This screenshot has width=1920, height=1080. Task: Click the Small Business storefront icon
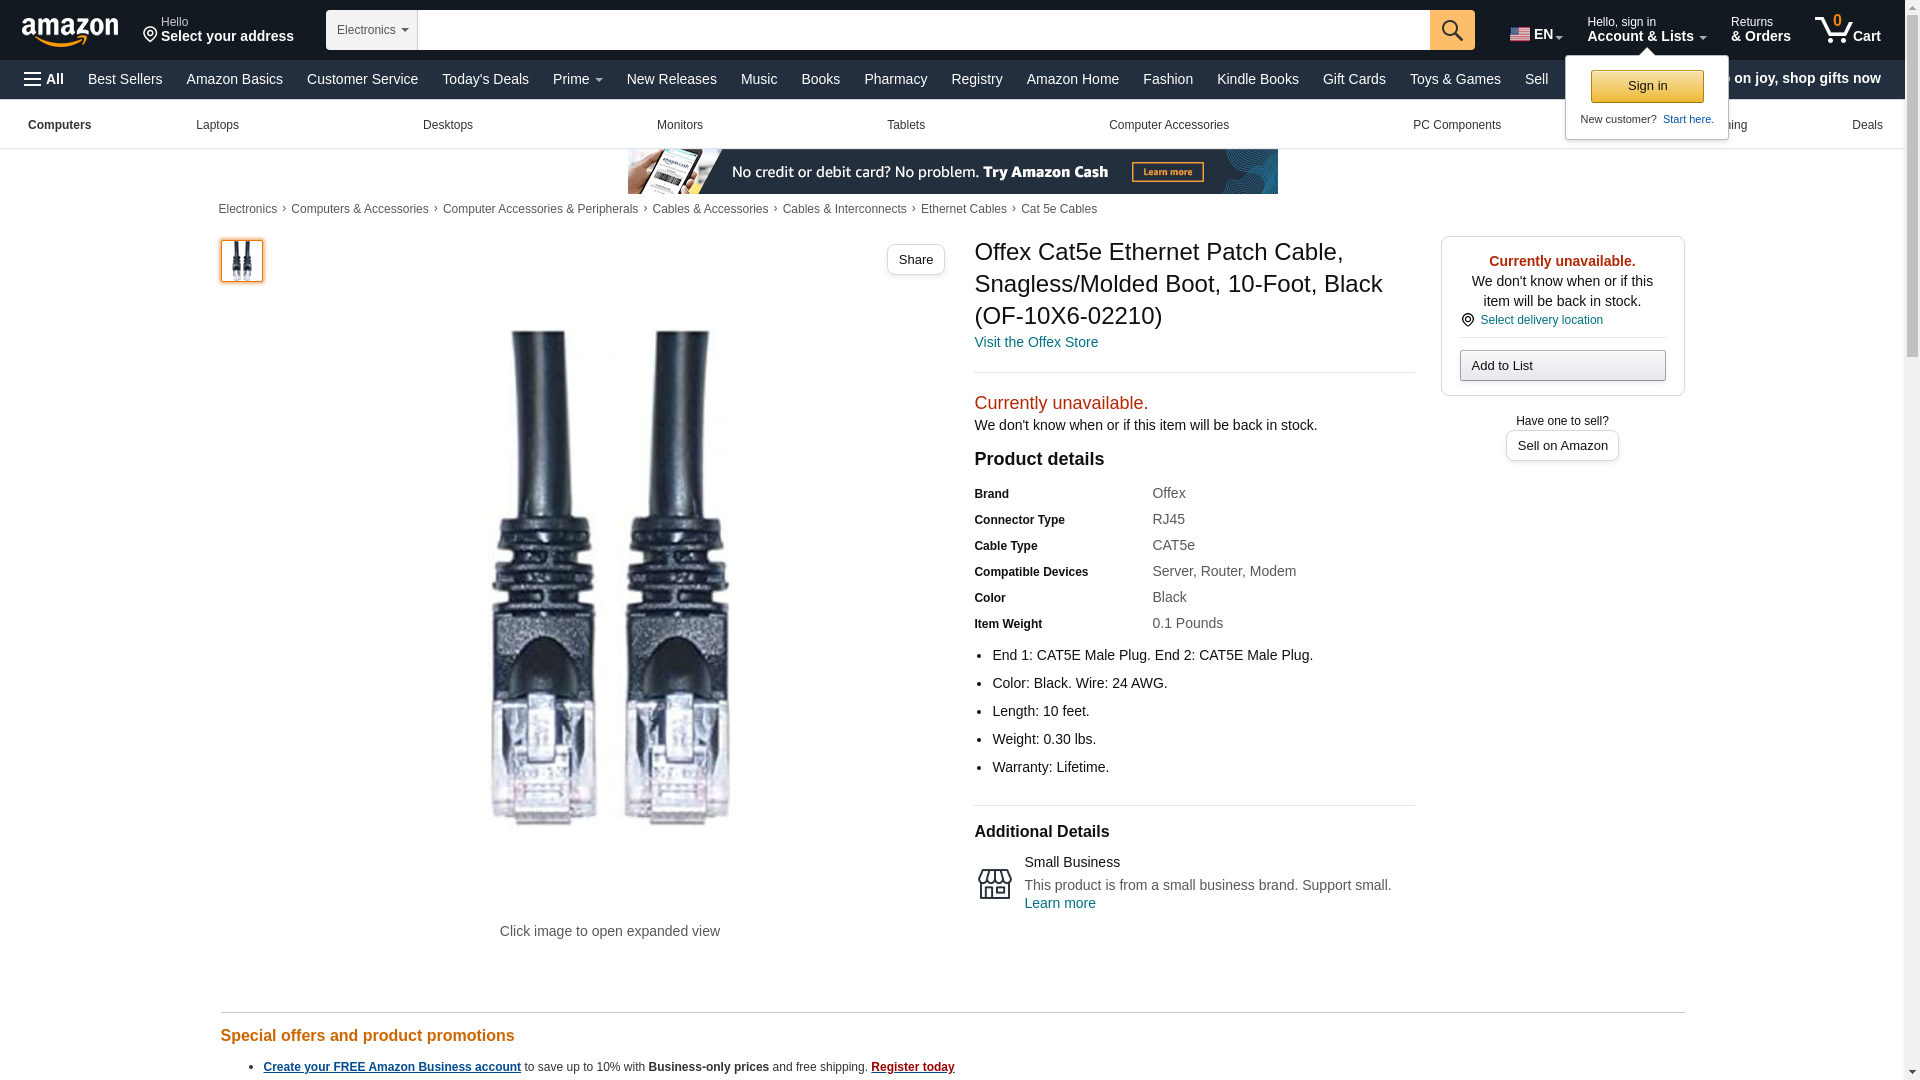994,883
